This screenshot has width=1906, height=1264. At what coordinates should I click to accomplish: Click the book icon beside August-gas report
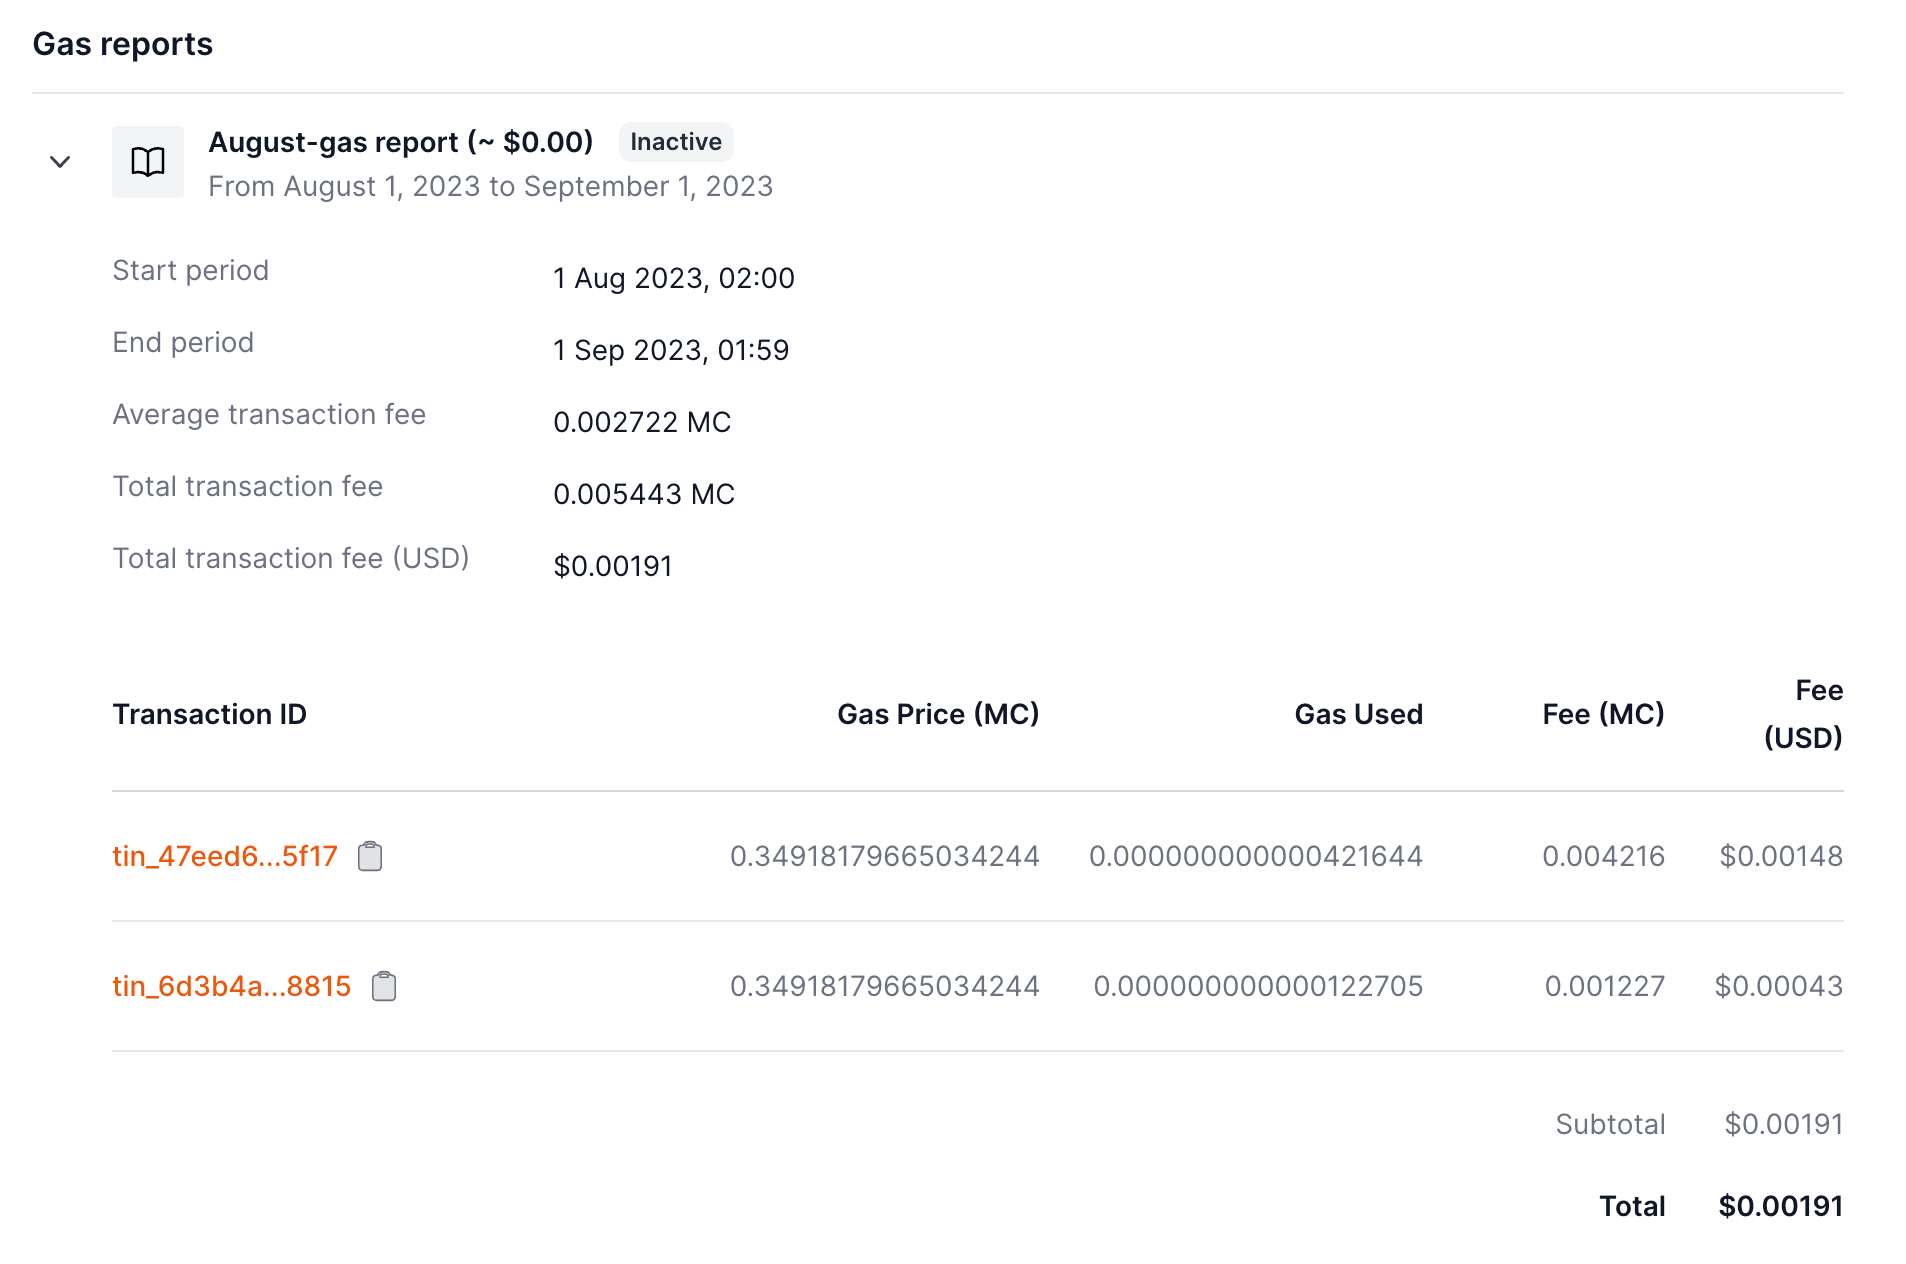[148, 162]
